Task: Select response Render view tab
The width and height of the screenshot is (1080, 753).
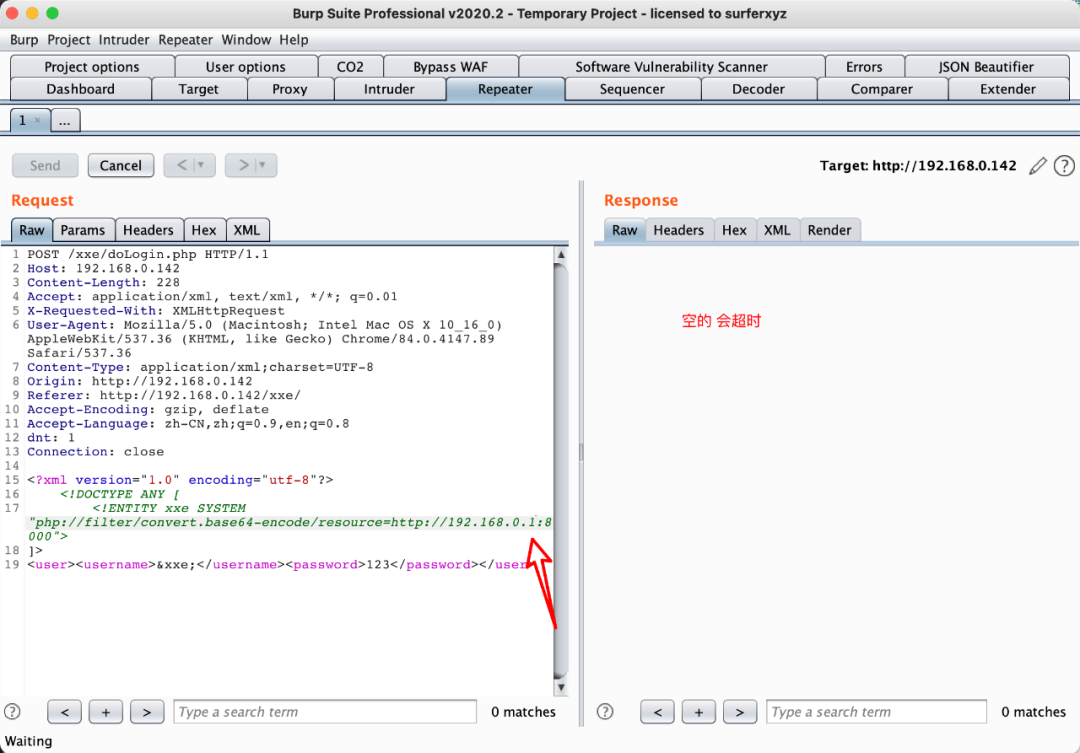Action: pyautogui.click(x=829, y=230)
